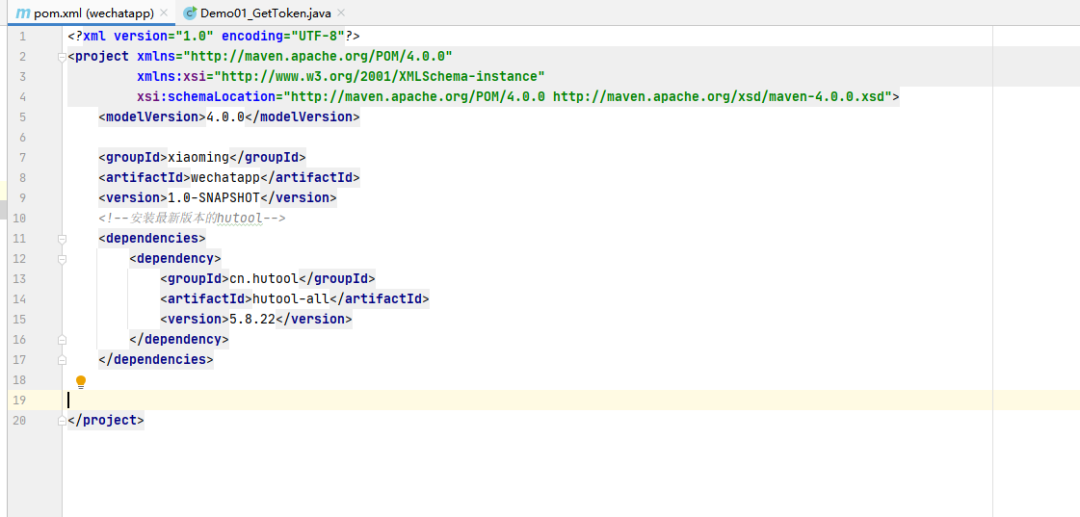Click artifactId value wechatapp
This screenshot has width=1080, height=517.
[x=225, y=178]
